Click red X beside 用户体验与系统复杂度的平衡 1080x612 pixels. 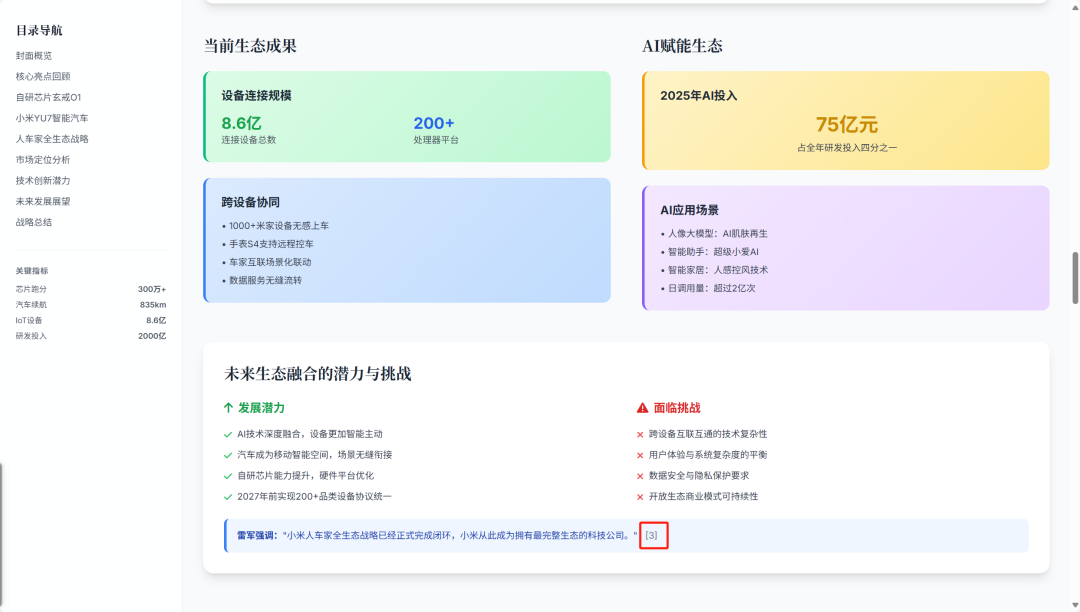click(x=641, y=455)
